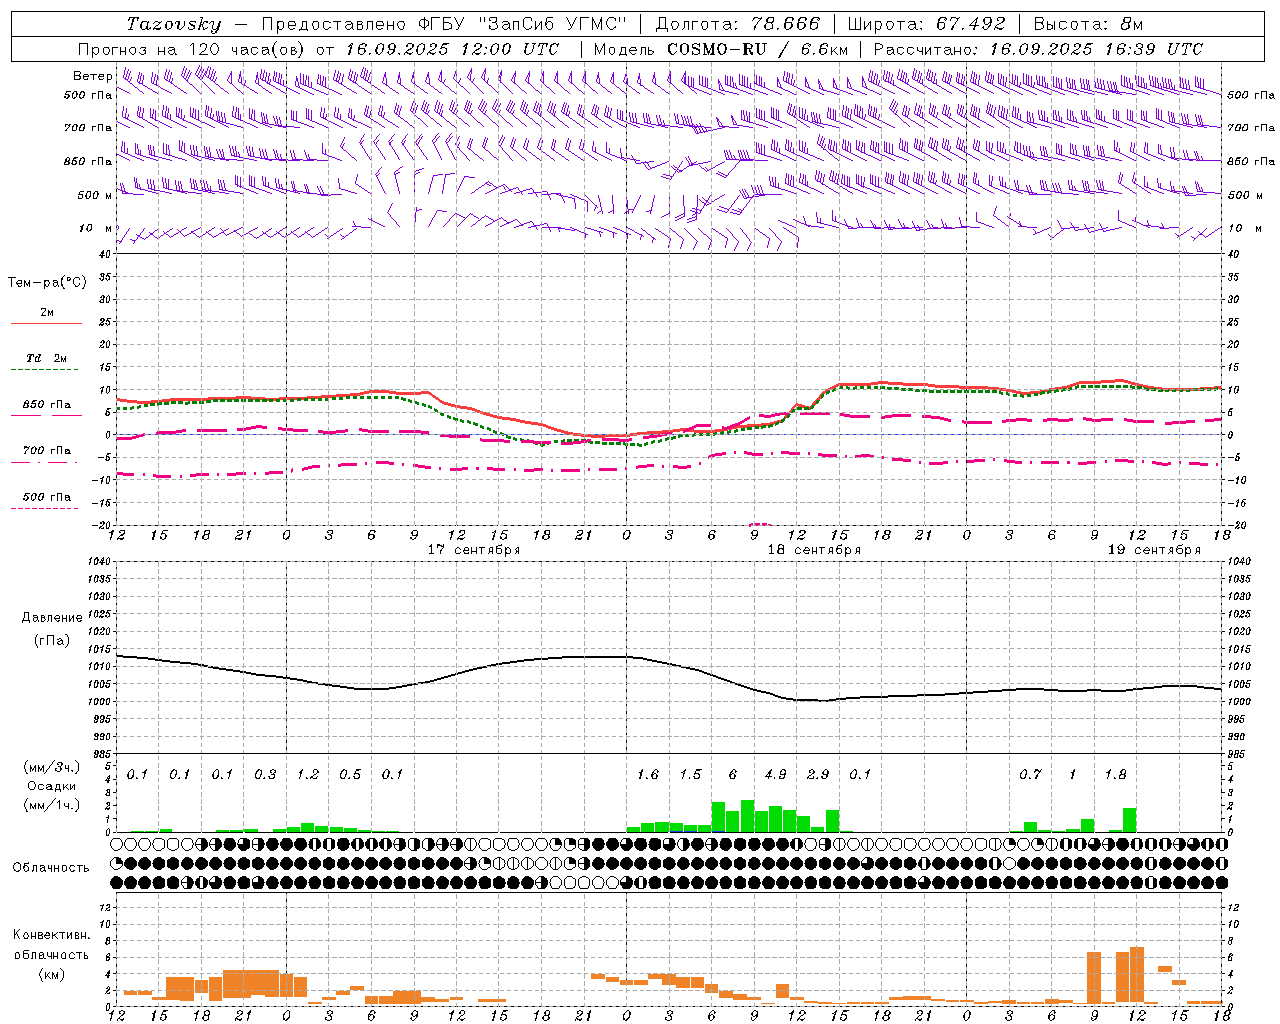Viewport: 1280px width, 1024px height.
Task: Select the 'Рассчитано: 16.09.2025 16:39 UTC' text
Action: (1038, 49)
